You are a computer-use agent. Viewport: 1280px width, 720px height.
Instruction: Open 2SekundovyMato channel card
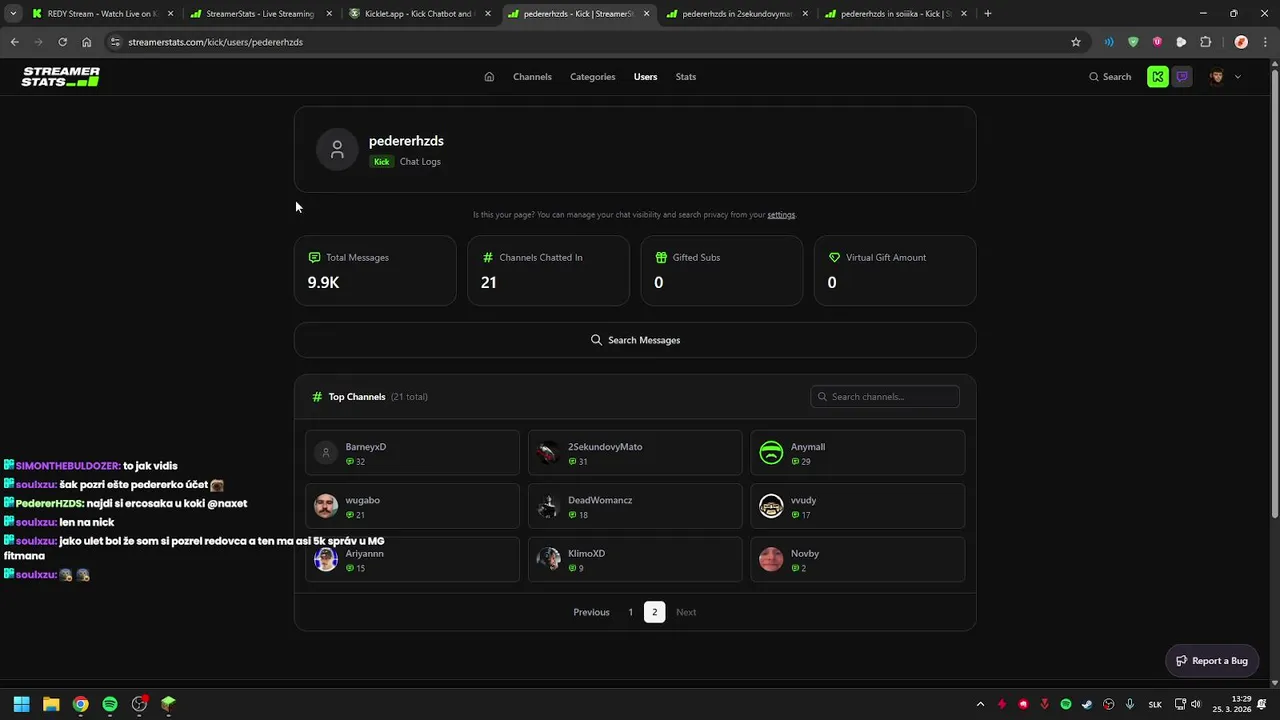[x=635, y=453]
